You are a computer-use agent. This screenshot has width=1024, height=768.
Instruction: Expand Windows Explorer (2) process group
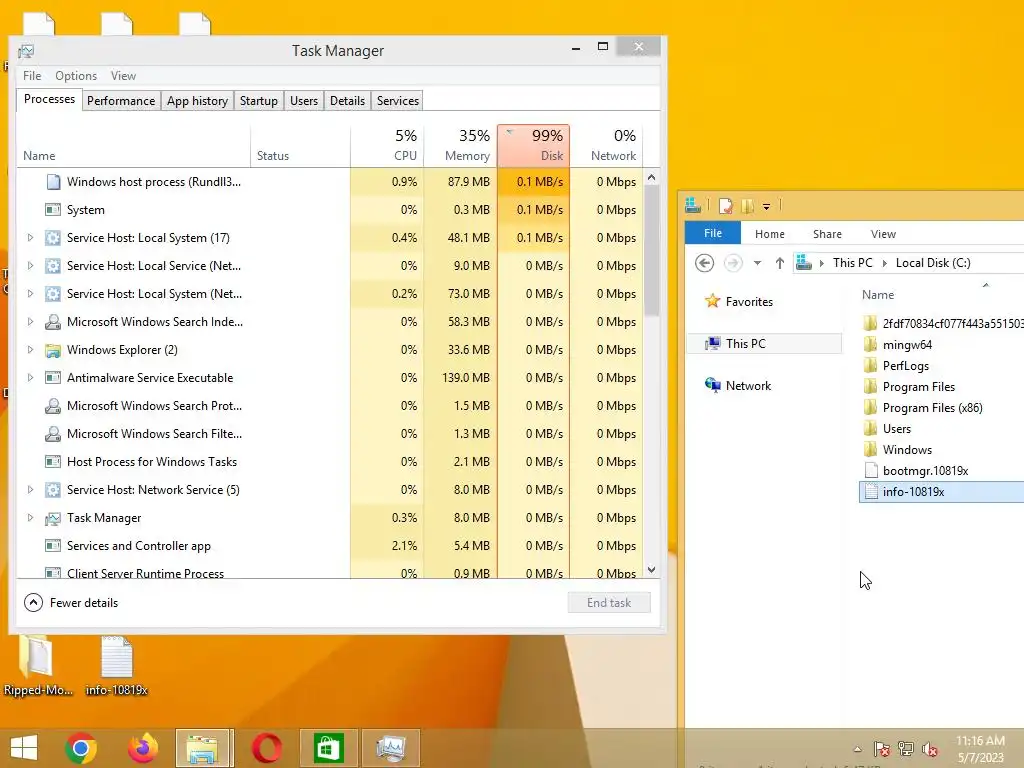[30, 350]
